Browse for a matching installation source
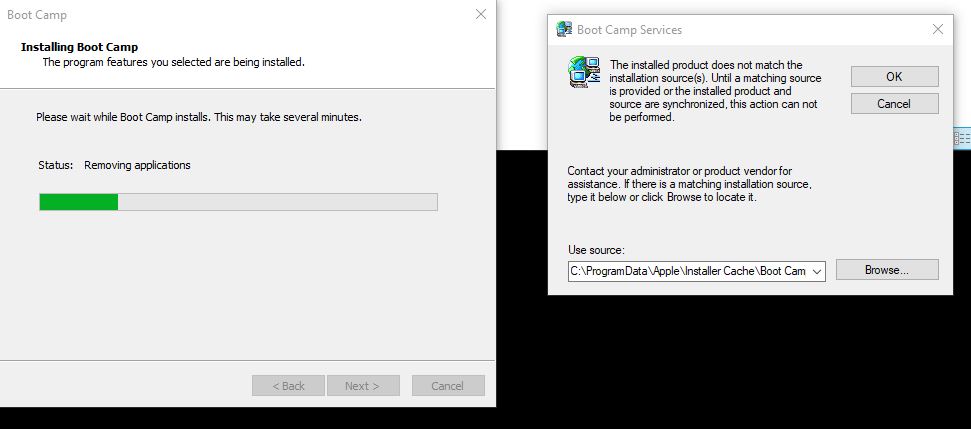Viewport: 971px width, 429px height. coord(887,270)
